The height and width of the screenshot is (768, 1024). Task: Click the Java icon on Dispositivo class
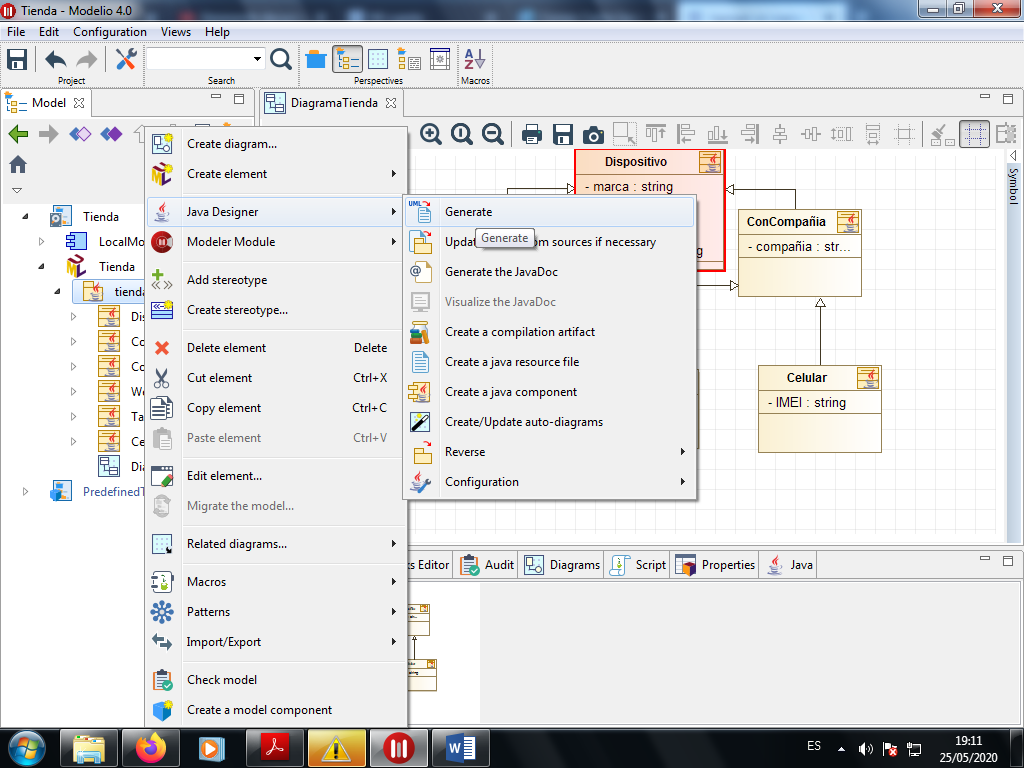pos(711,161)
